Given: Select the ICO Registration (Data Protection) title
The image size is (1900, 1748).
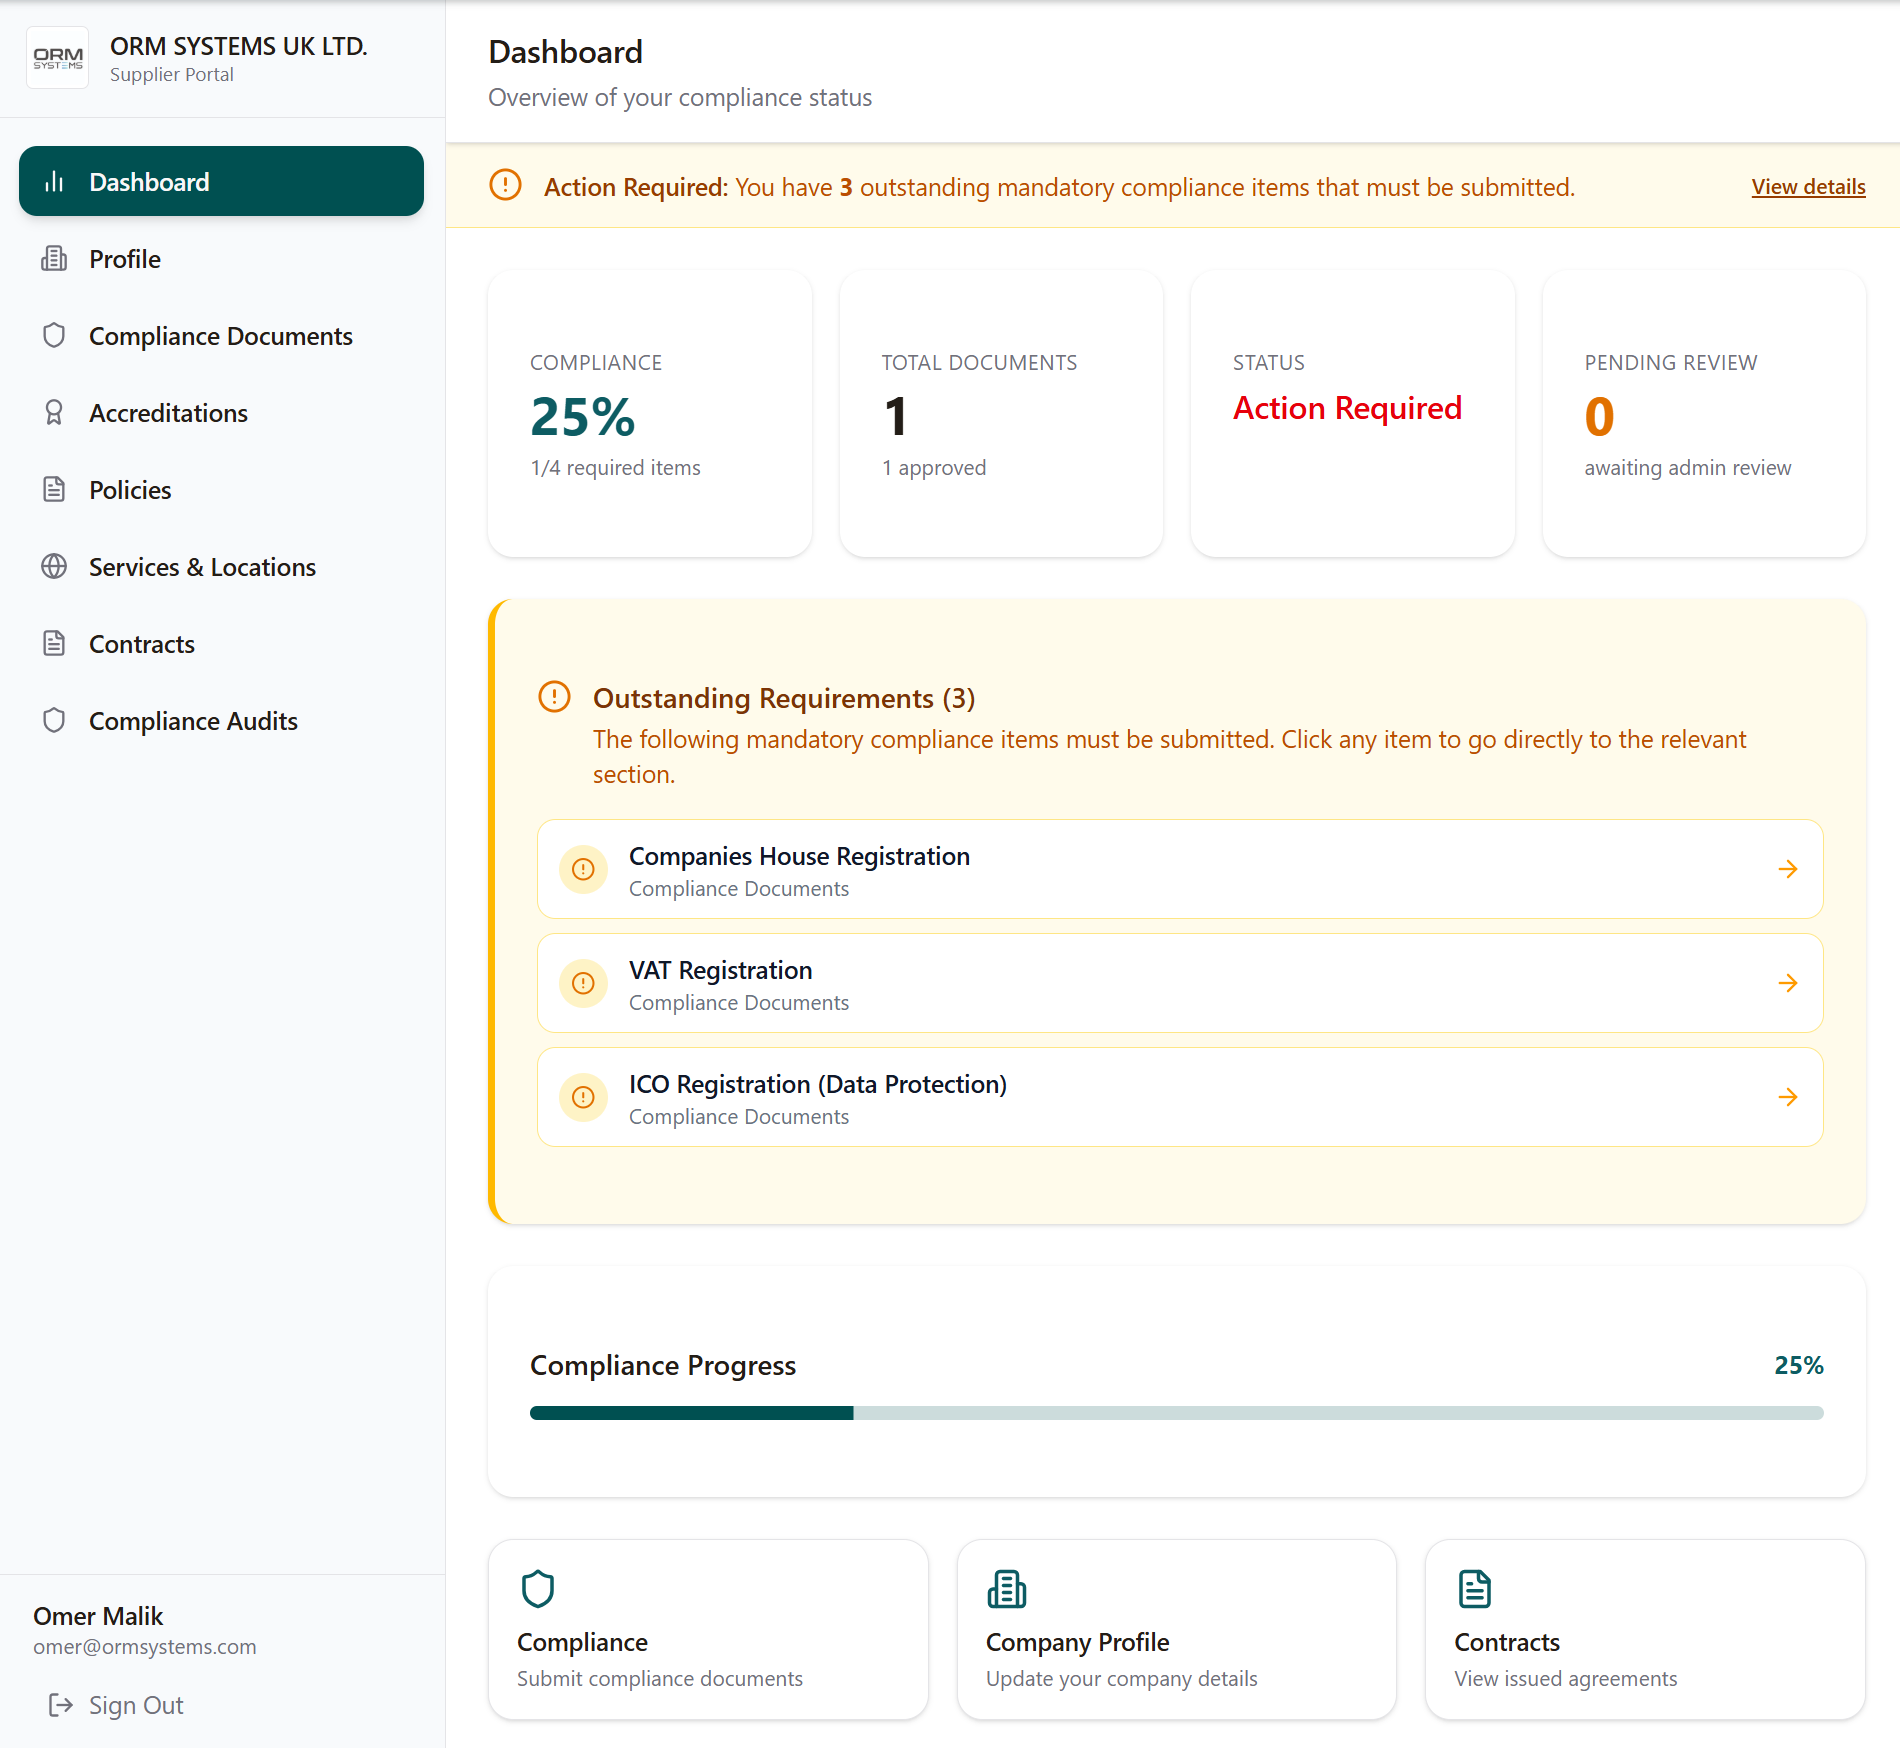Looking at the screenshot, I should pyautogui.click(x=818, y=1085).
